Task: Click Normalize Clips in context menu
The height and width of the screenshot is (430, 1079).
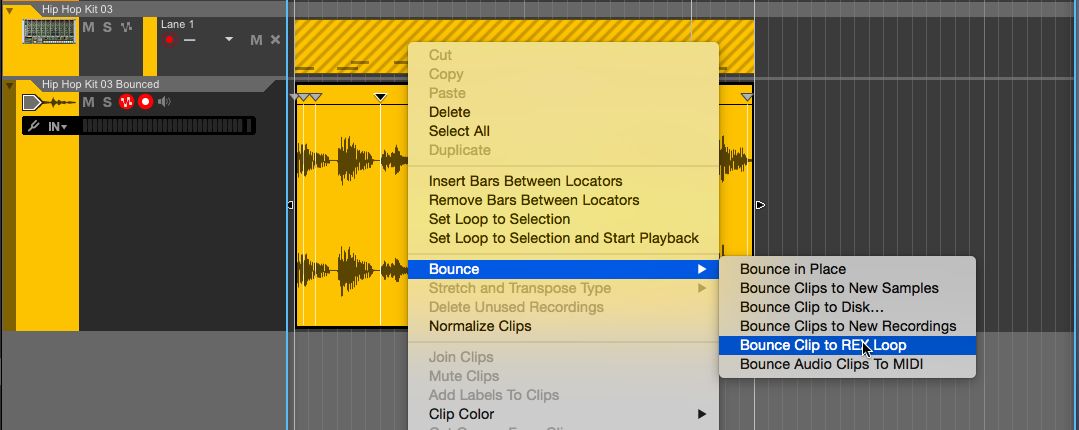Action: pos(480,326)
